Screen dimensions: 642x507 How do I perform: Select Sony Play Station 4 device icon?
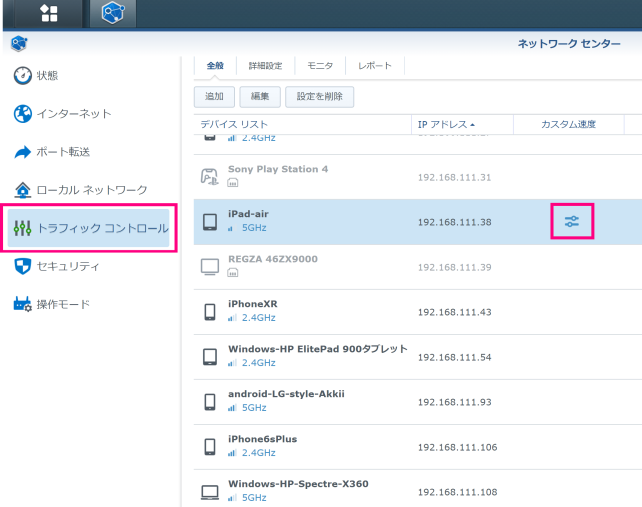tap(209, 177)
